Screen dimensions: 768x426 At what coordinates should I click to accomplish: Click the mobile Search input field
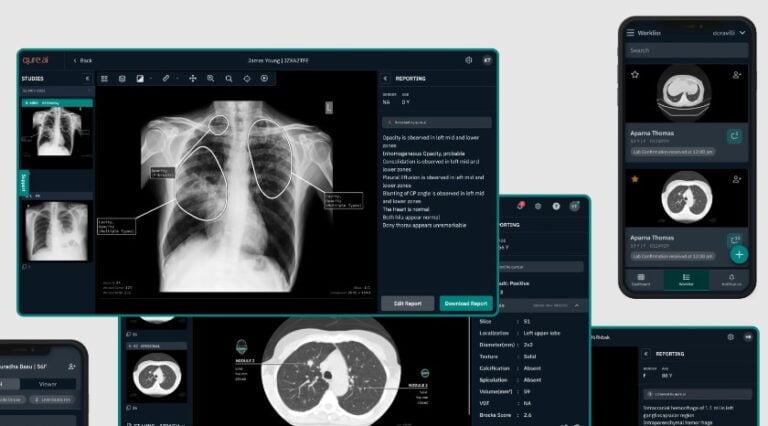(x=685, y=50)
